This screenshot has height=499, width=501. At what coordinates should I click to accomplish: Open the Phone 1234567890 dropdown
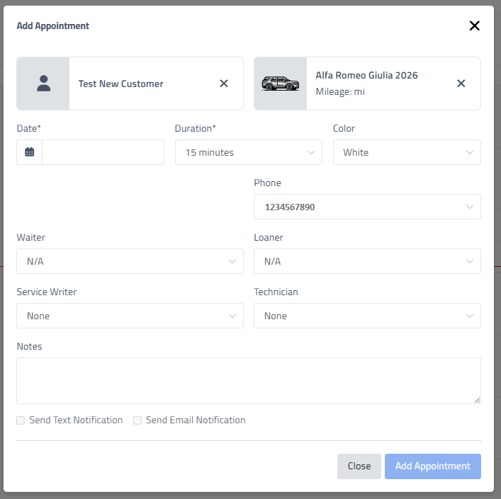coord(367,207)
